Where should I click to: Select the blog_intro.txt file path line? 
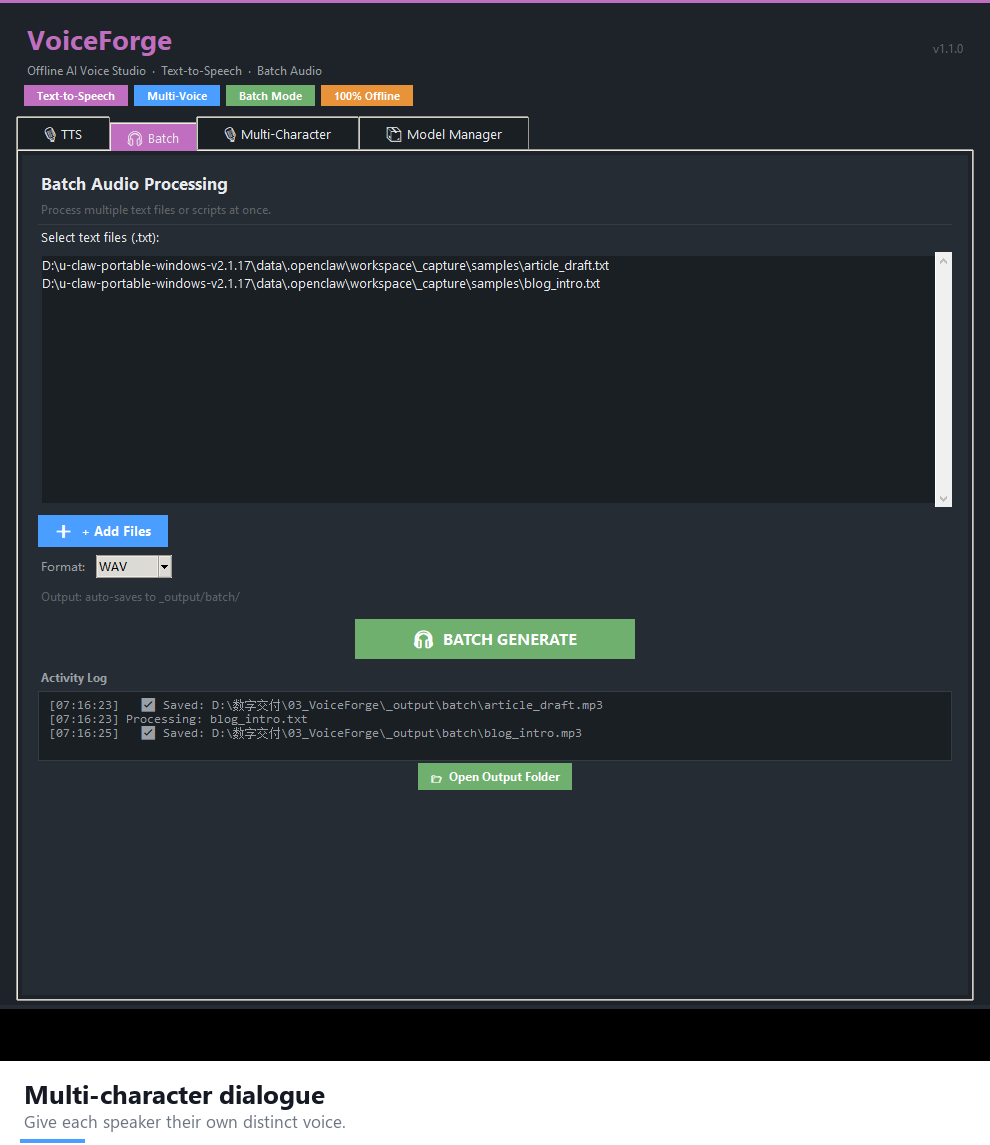click(321, 283)
